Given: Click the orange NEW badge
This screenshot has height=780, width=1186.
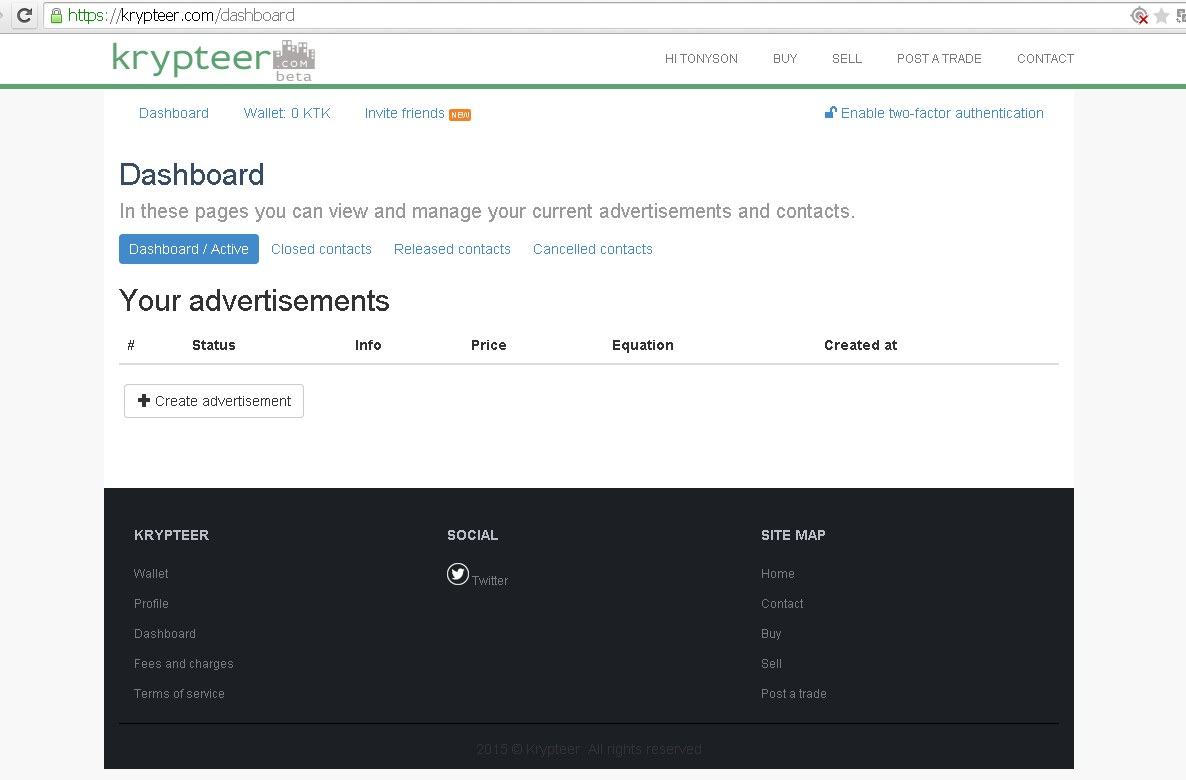Looking at the screenshot, I should tap(460, 115).
